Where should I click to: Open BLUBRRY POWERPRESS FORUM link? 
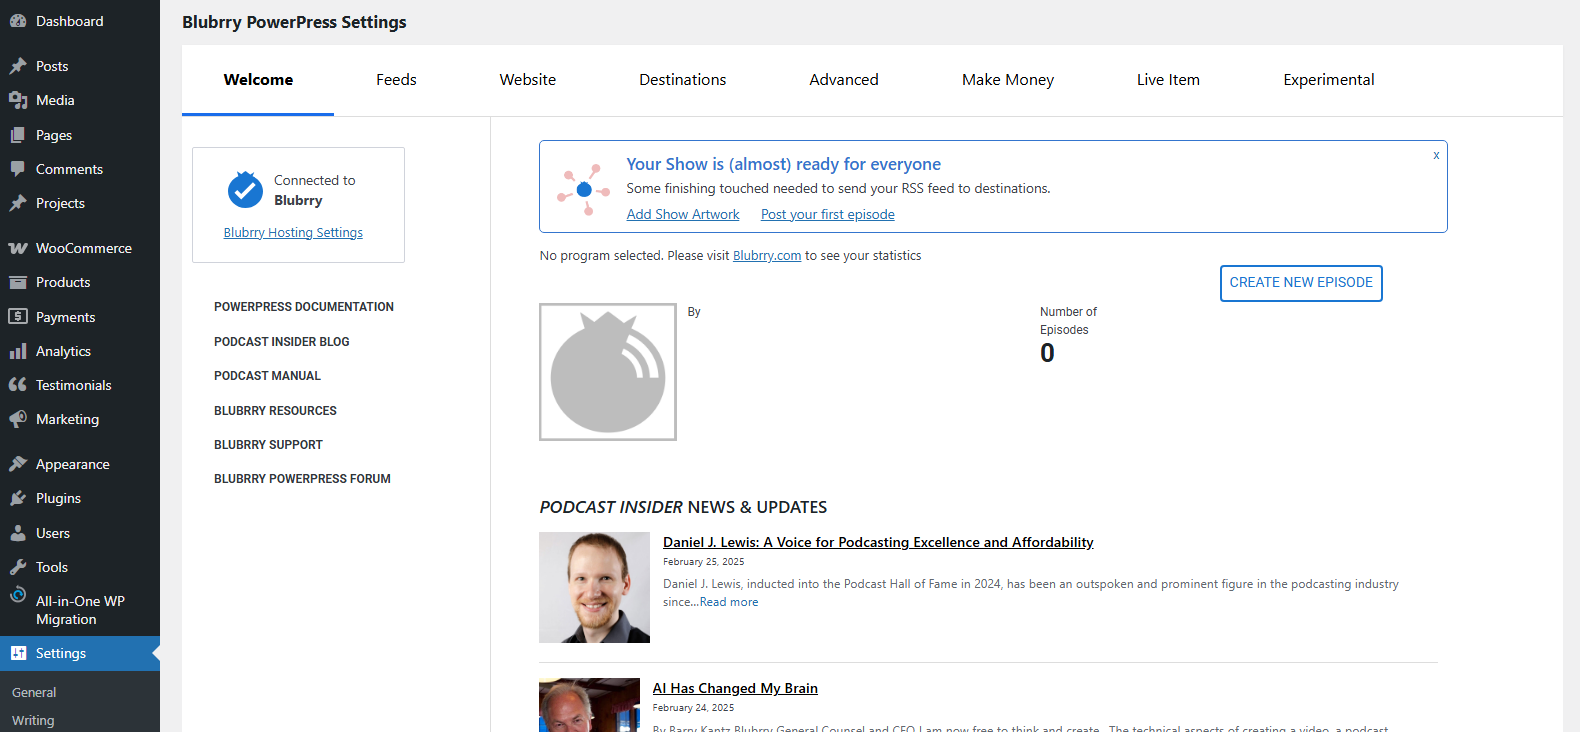coord(302,479)
